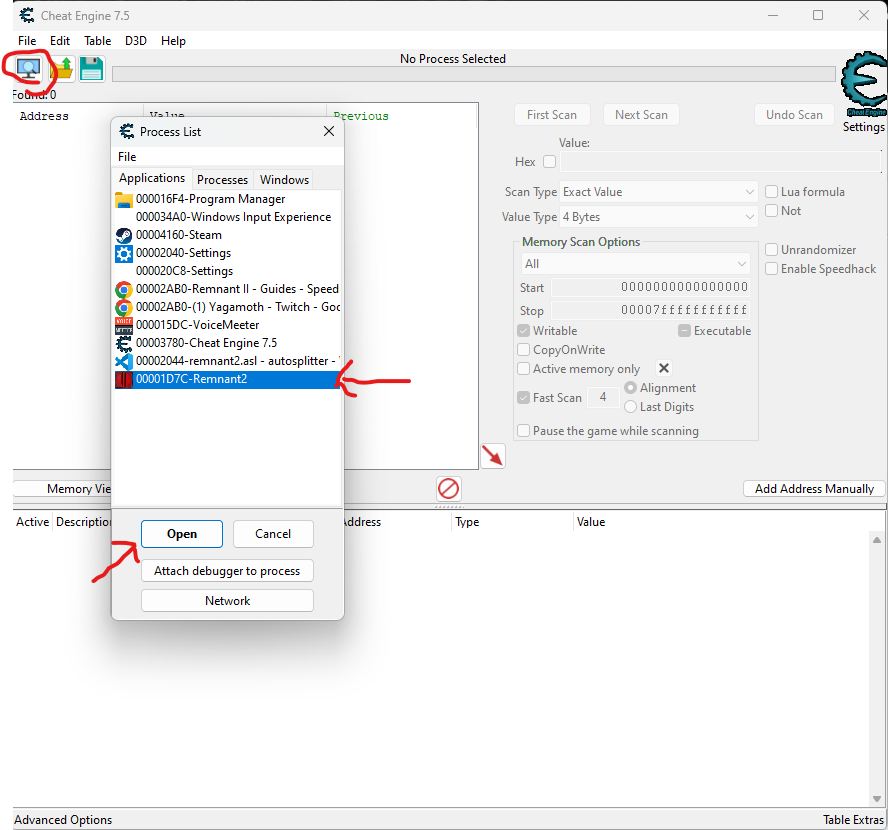This screenshot has height=830, width=888.
Task: Click Add Address Manually button
Action: 814,489
